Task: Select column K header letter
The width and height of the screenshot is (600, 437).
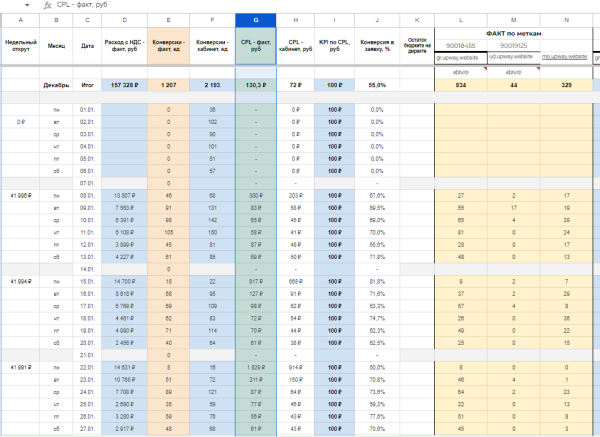Action: pyautogui.click(x=416, y=20)
